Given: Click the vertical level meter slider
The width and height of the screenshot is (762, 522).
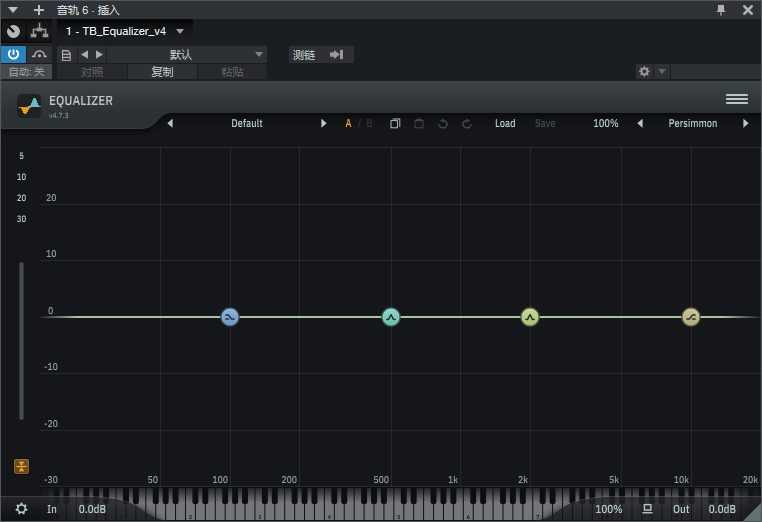Looking at the screenshot, I should pos(21,340).
